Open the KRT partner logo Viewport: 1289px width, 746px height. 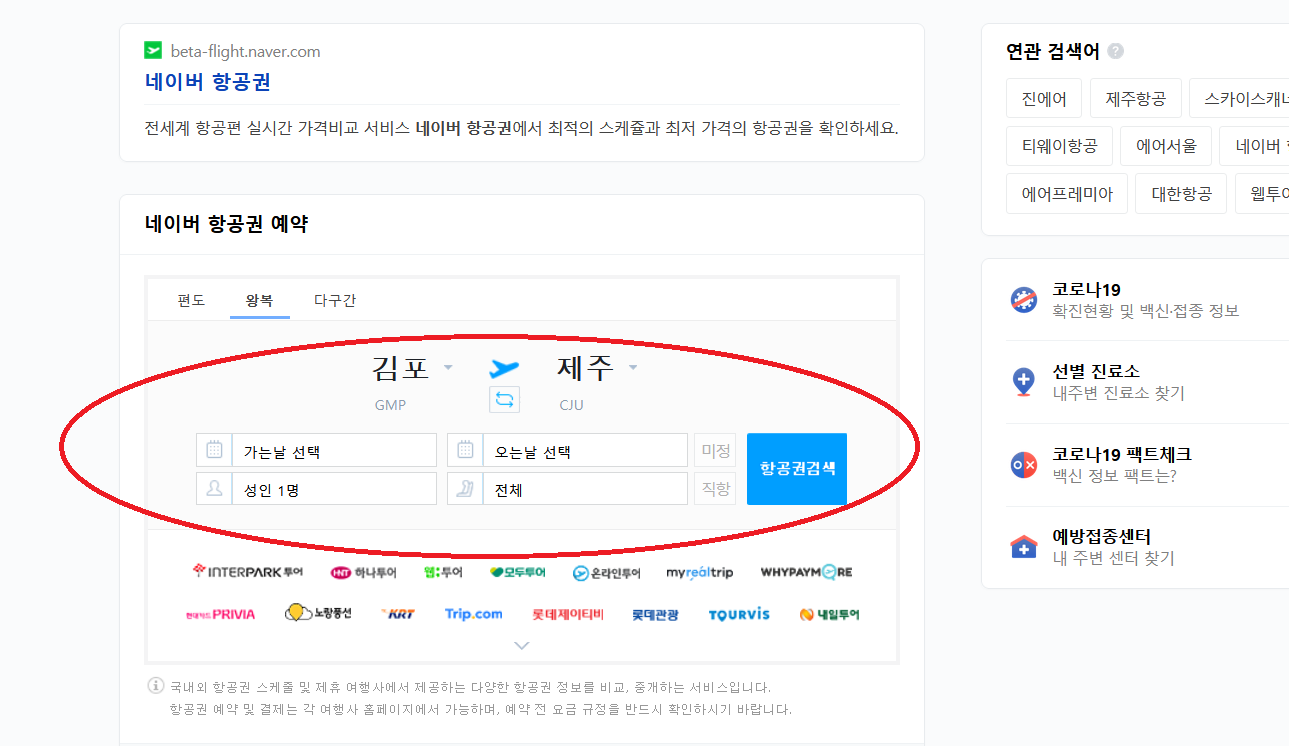(398, 614)
